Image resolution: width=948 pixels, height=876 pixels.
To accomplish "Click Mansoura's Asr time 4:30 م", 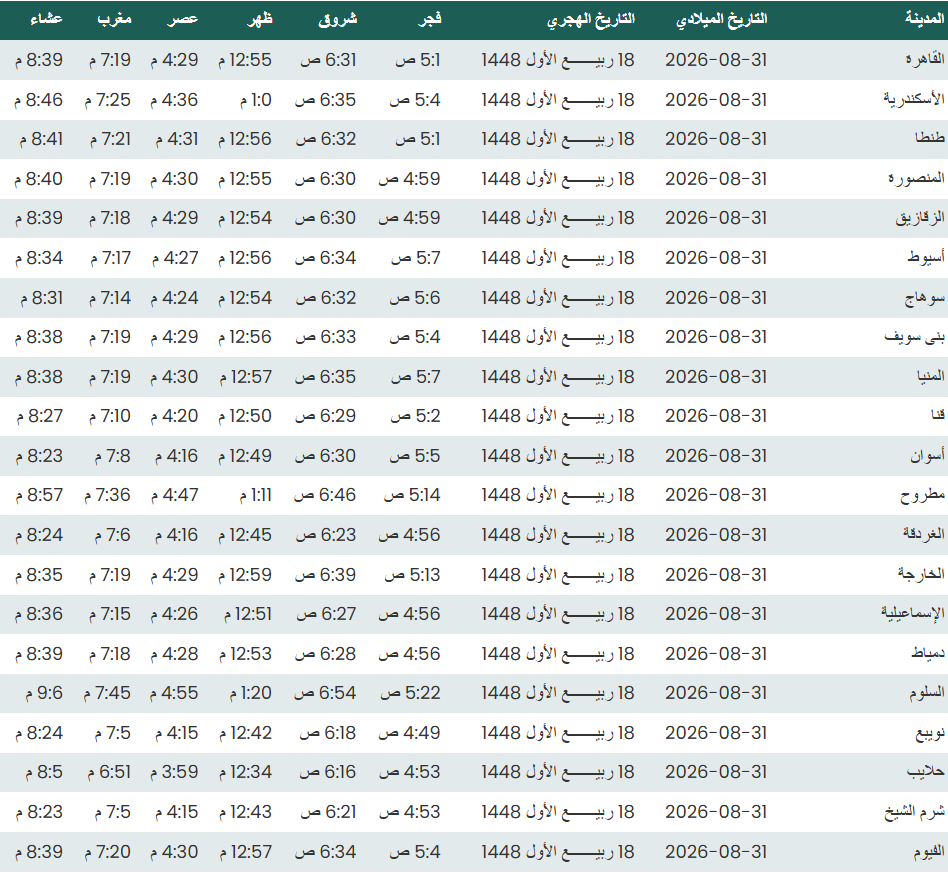I will [174, 179].
